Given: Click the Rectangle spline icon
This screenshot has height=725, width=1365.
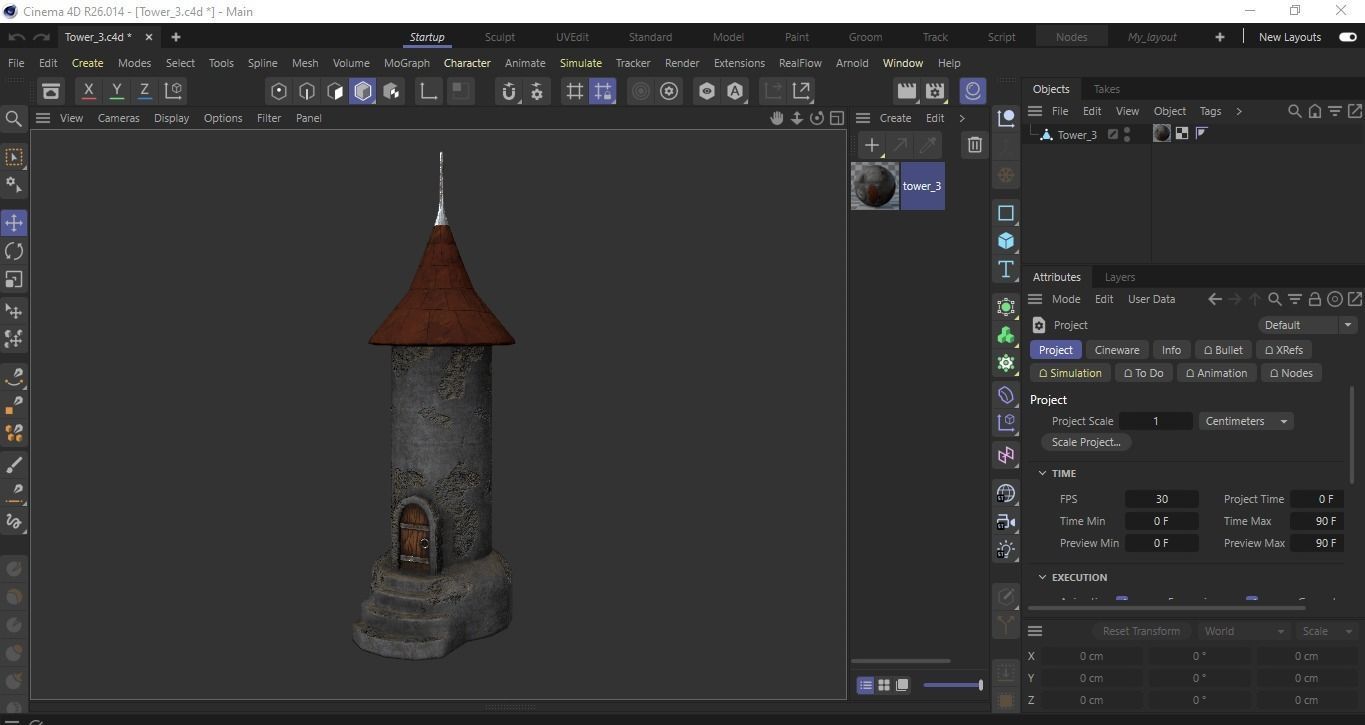Looking at the screenshot, I should click(1006, 213).
